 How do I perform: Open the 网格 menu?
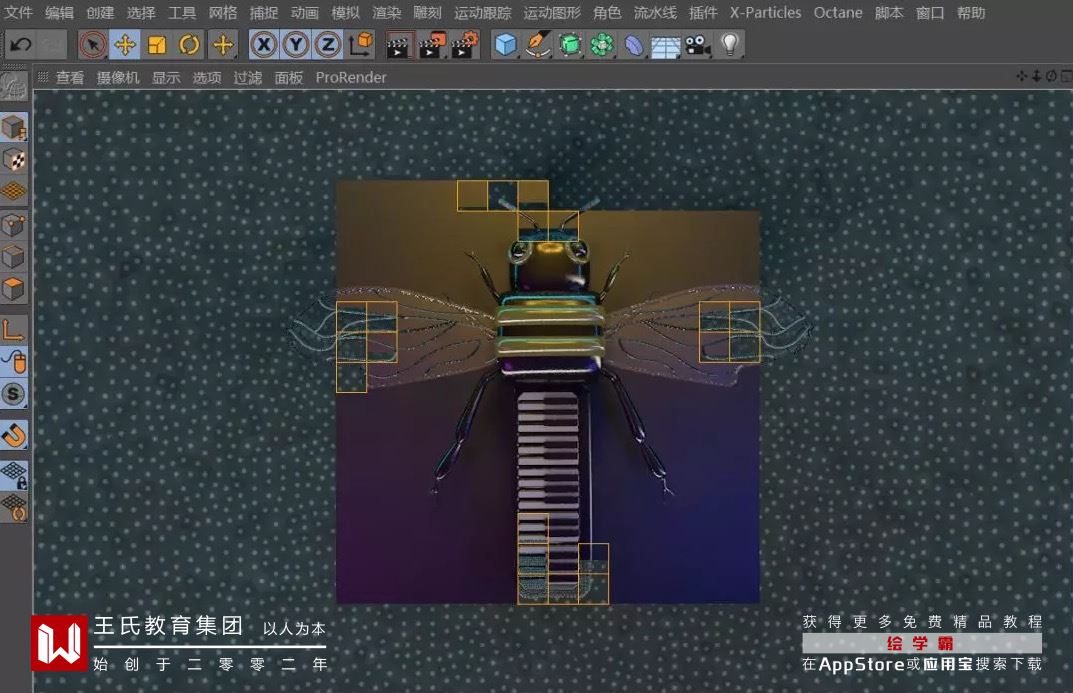(222, 12)
